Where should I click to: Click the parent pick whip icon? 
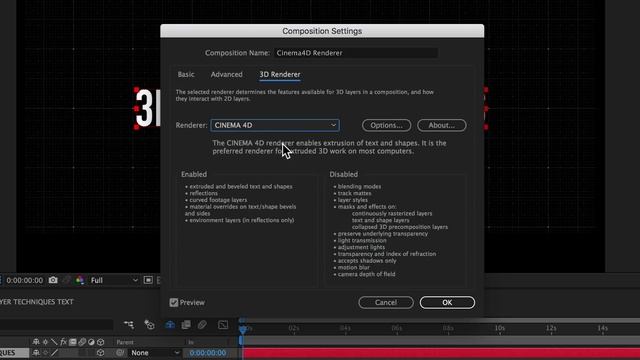[x=120, y=353]
